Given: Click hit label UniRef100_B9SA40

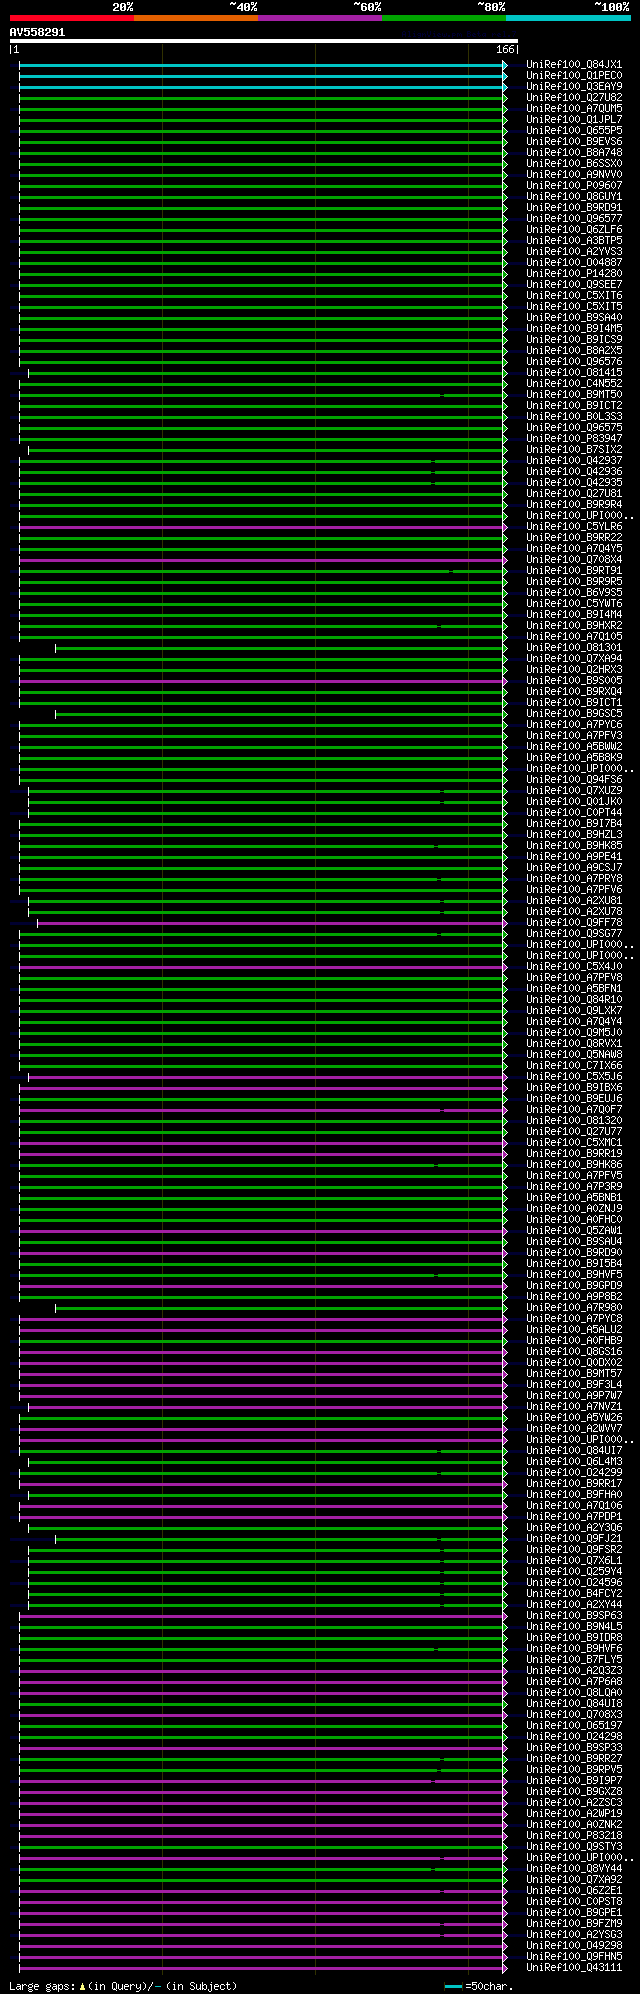Looking at the screenshot, I should 574,318.
